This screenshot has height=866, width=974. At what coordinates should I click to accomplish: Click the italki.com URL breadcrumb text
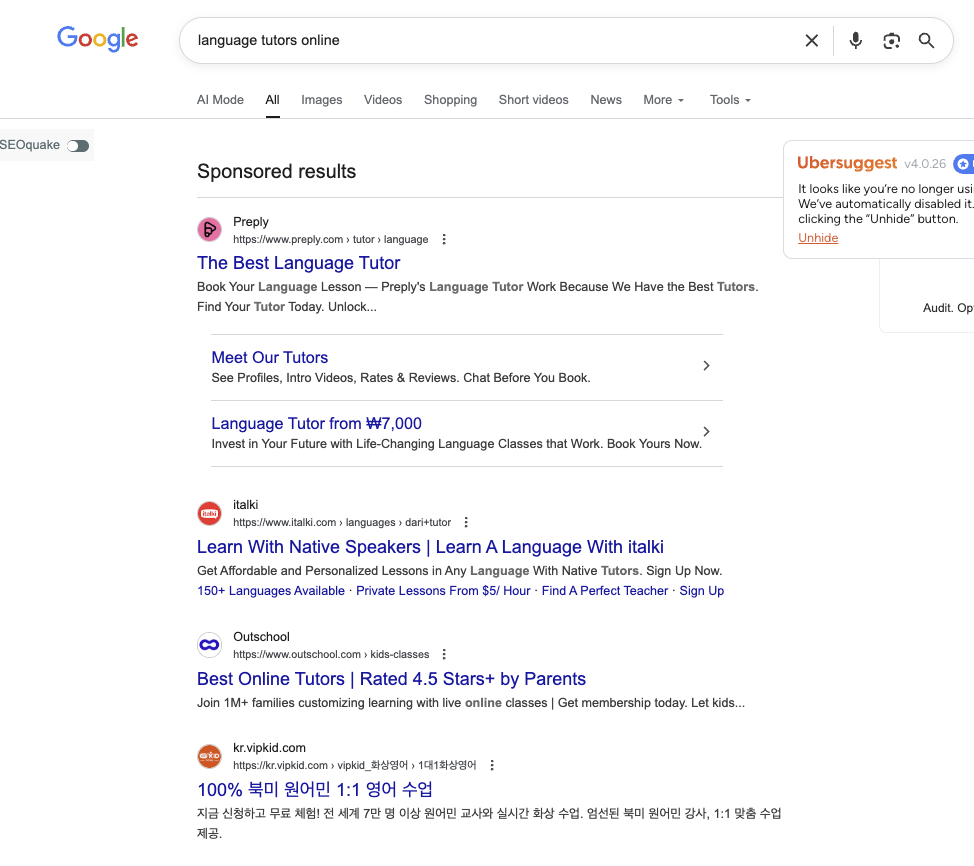(342, 523)
